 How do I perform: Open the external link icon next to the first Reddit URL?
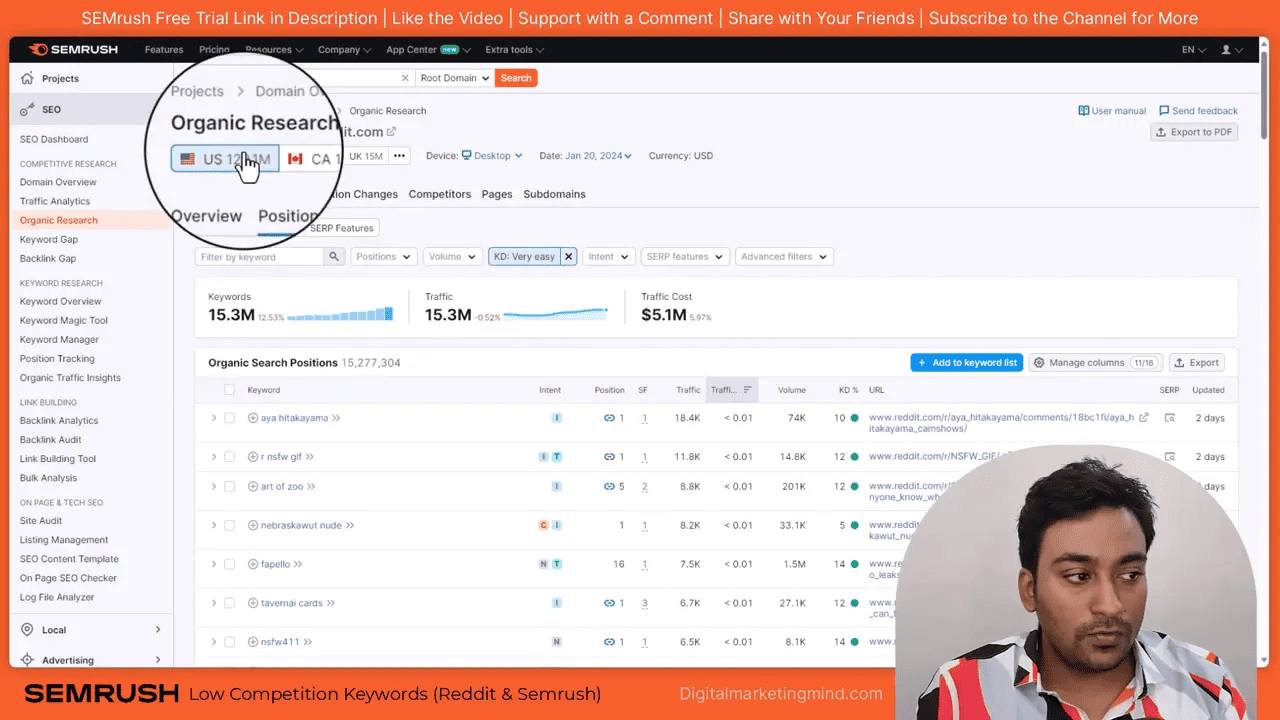(x=1143, y=417)
